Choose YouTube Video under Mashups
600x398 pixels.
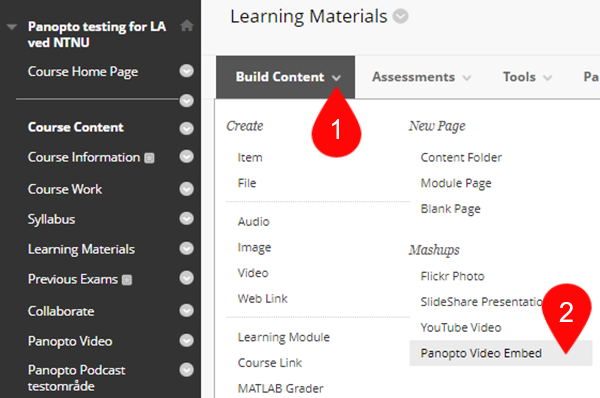pos(461,328)
